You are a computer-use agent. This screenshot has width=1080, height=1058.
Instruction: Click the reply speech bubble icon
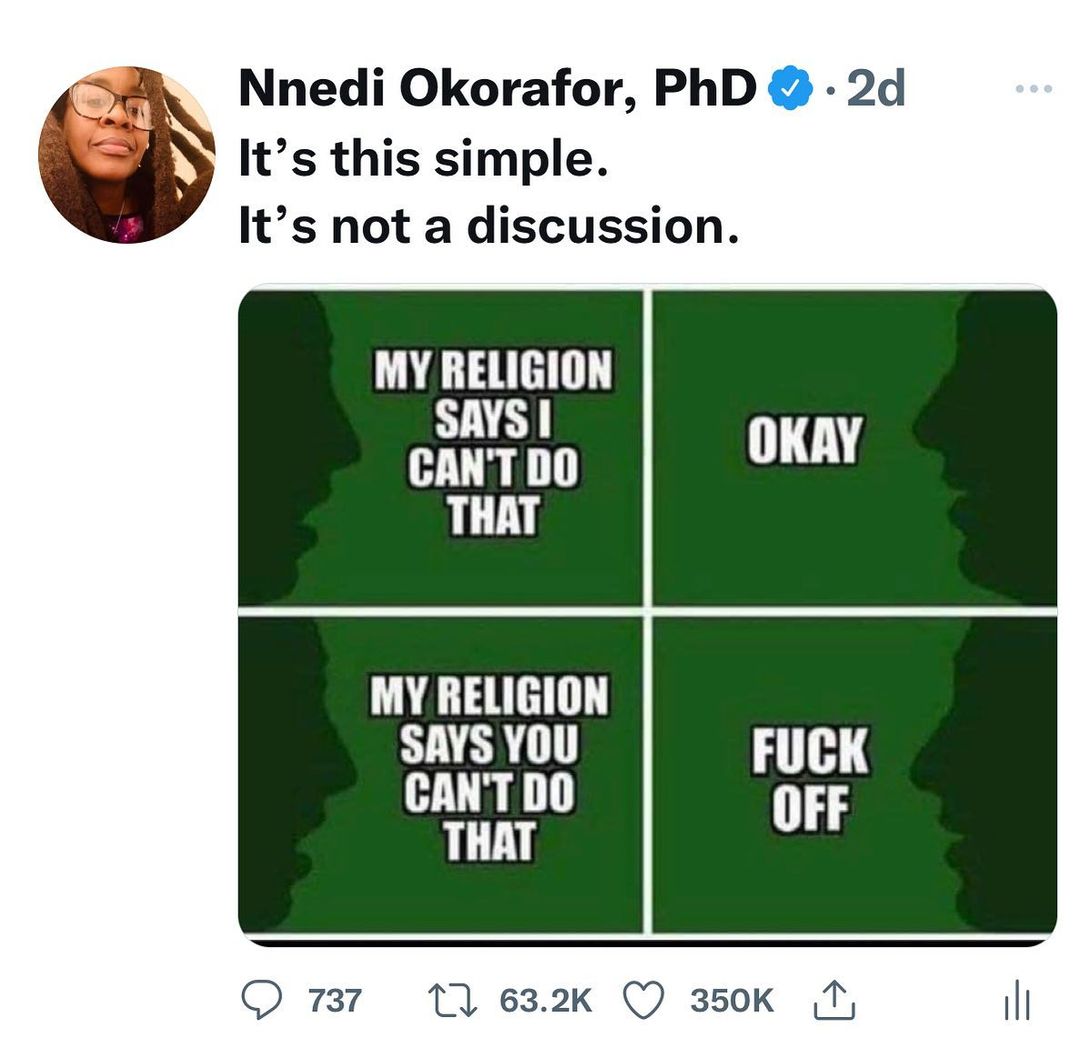263,998
